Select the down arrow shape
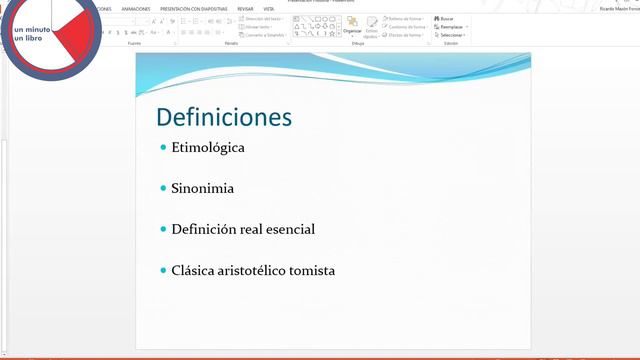Screen dimensions: 640x360 [325, 27]
